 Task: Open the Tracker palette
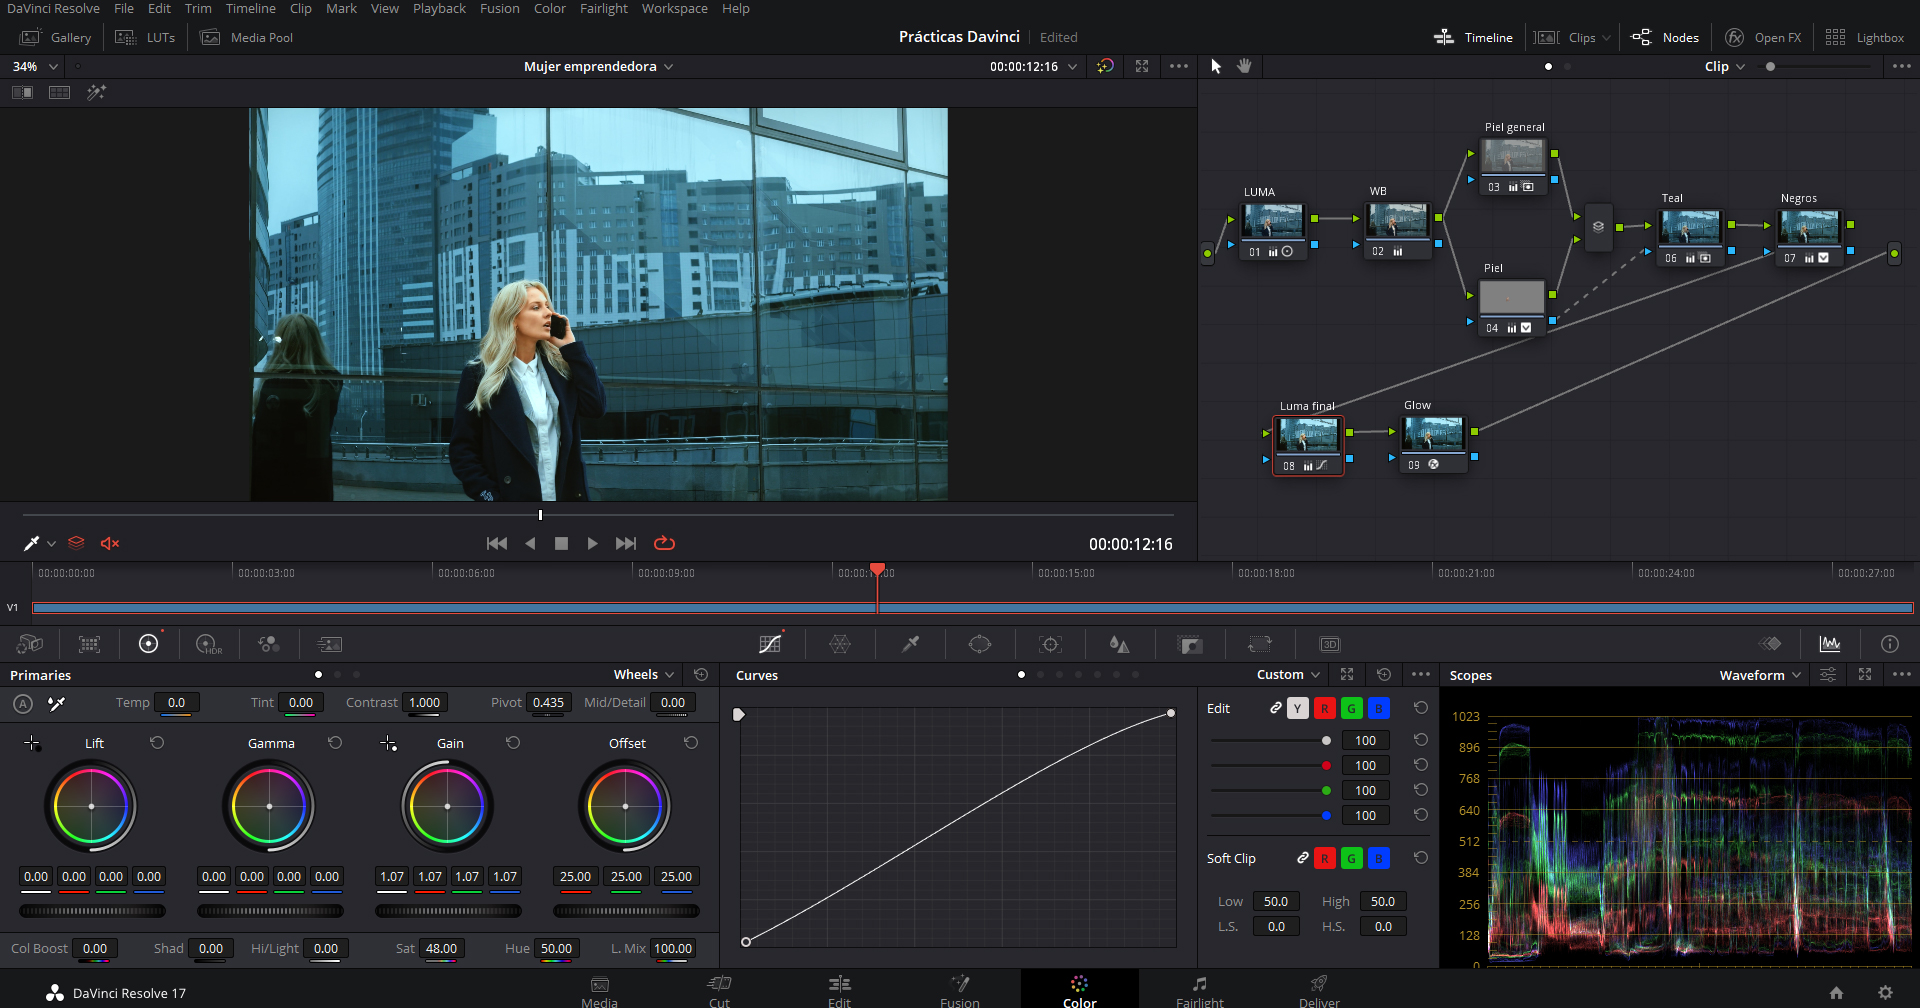point(1050,644)
